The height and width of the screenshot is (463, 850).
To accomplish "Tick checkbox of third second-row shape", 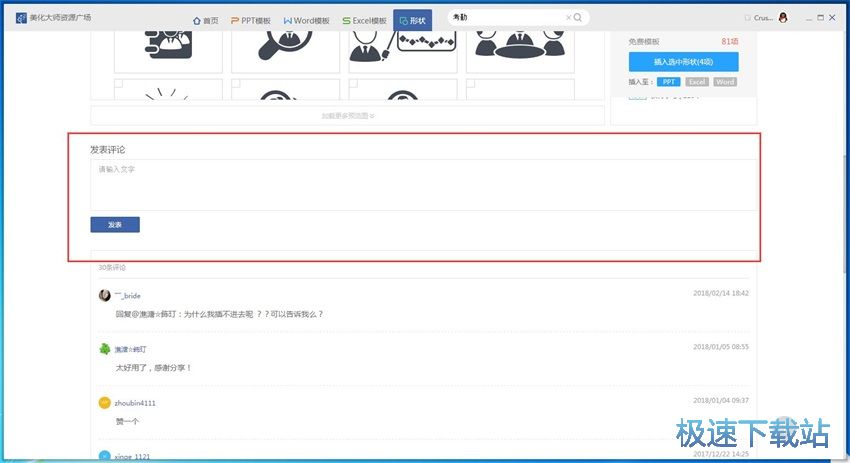I will coord(353,83).
